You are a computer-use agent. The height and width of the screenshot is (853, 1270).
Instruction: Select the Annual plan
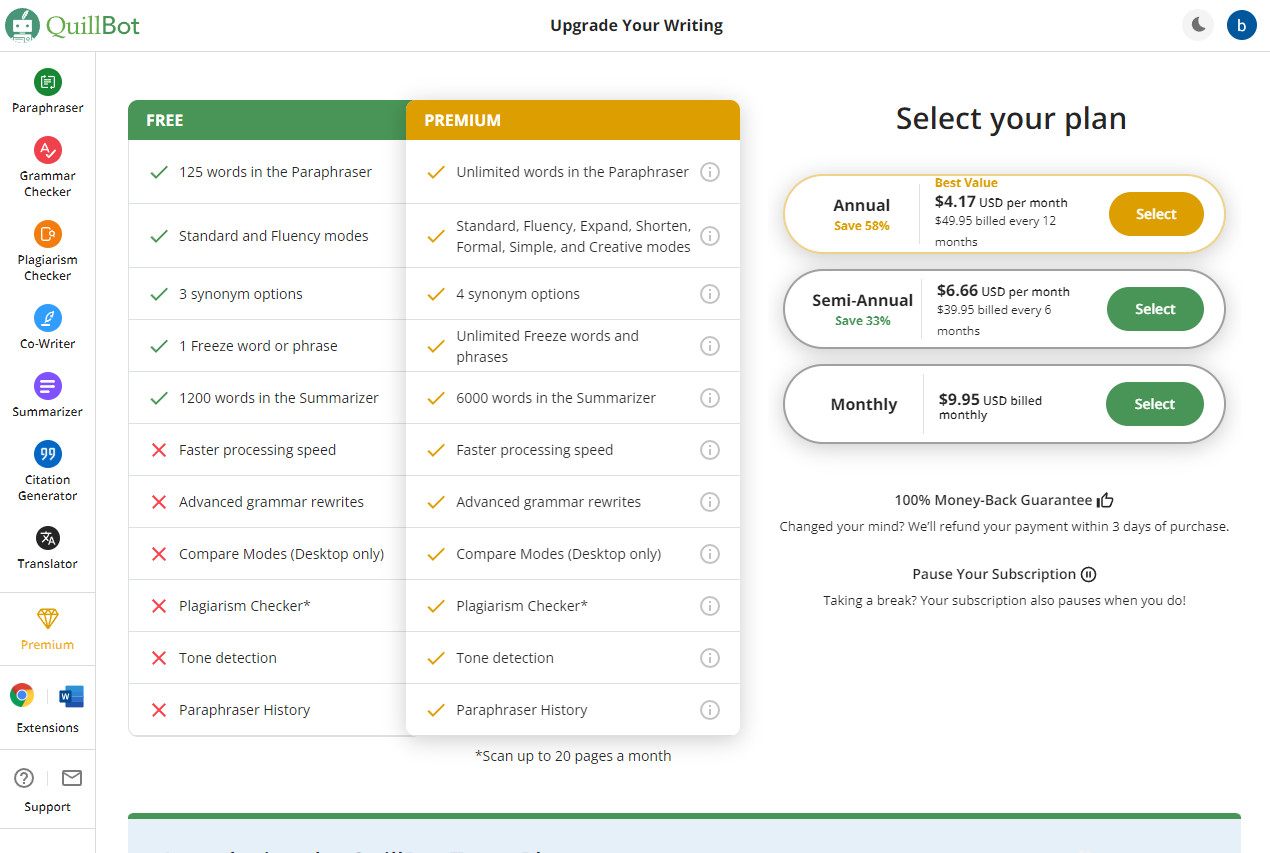coord(1156,214)
